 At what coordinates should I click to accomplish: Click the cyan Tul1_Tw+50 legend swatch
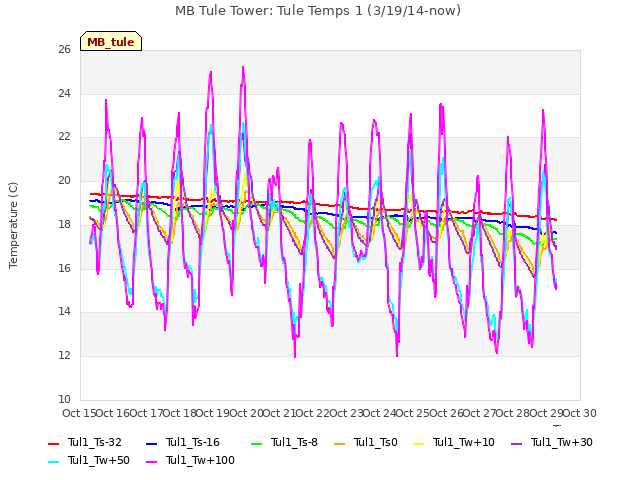53,461
